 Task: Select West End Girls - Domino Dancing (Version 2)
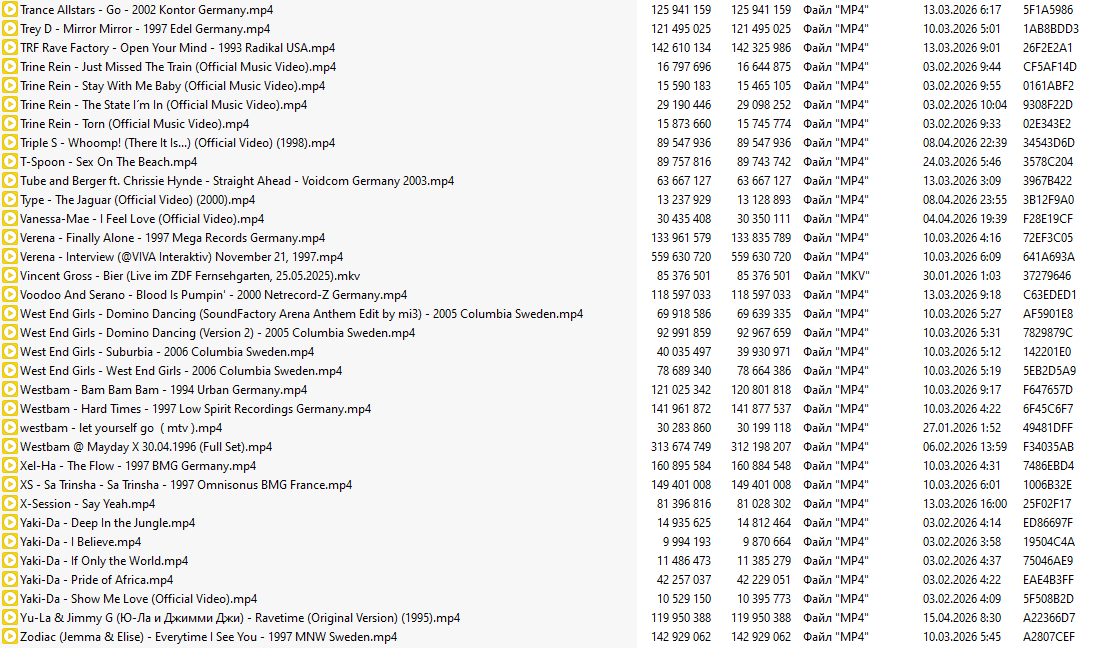tap(217, 333)
